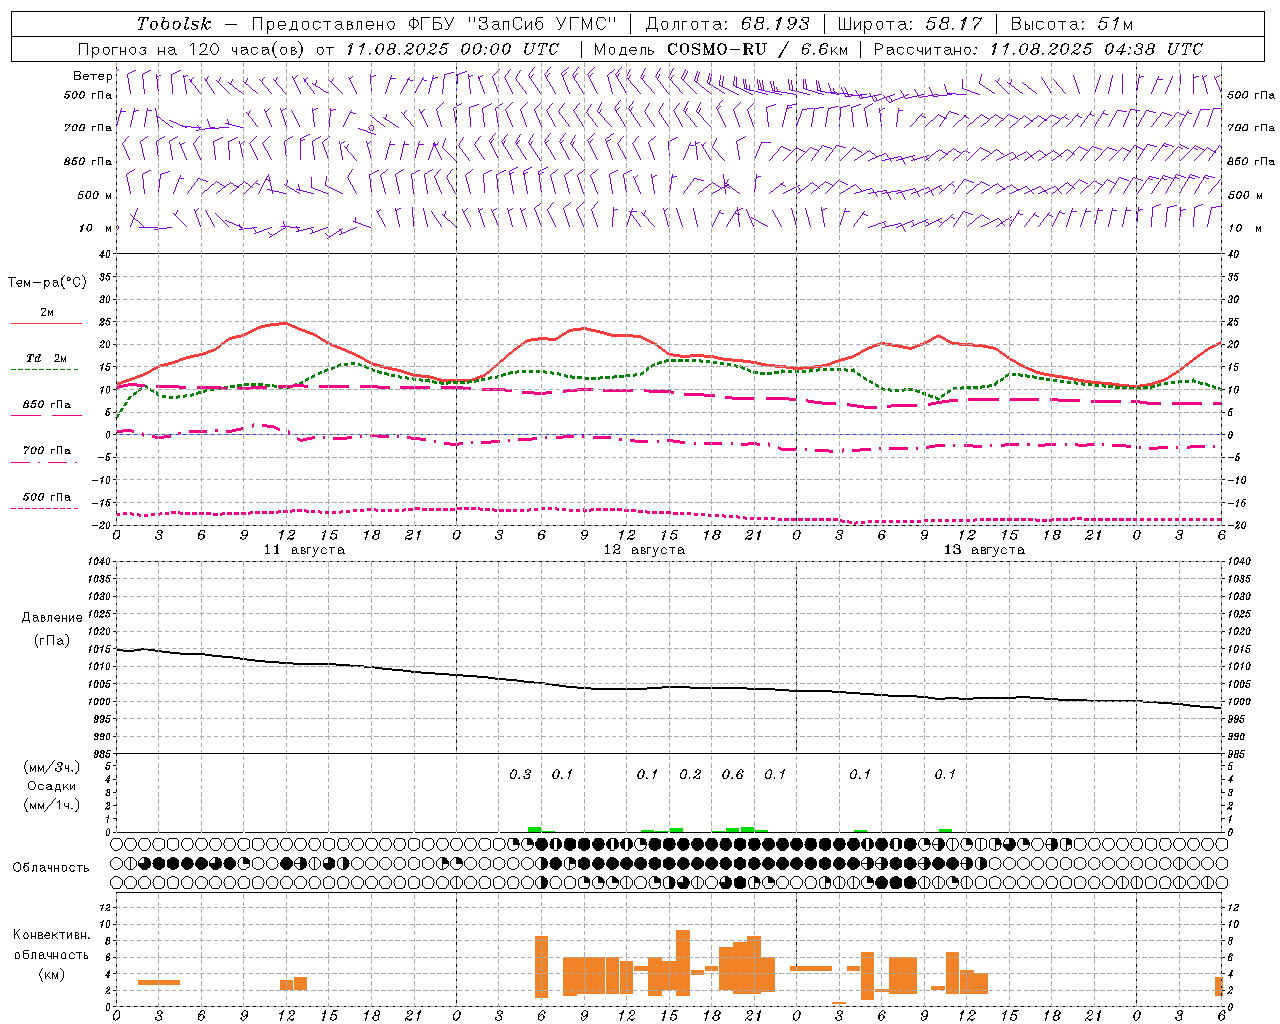Click the '11 августа' date label
This screenshot has width=1280, height=1024.
[304, 550]
